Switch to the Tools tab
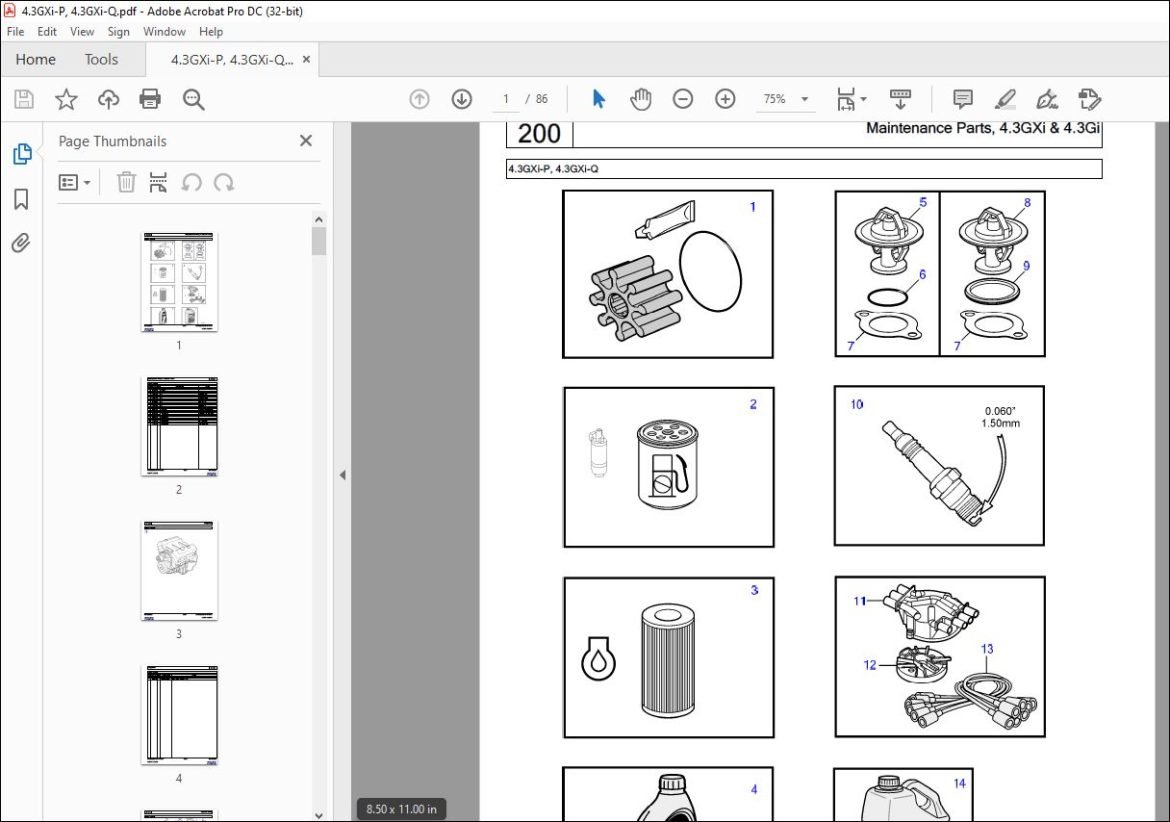The width and height of the screenshot is (1170, 822). point(101,60)
